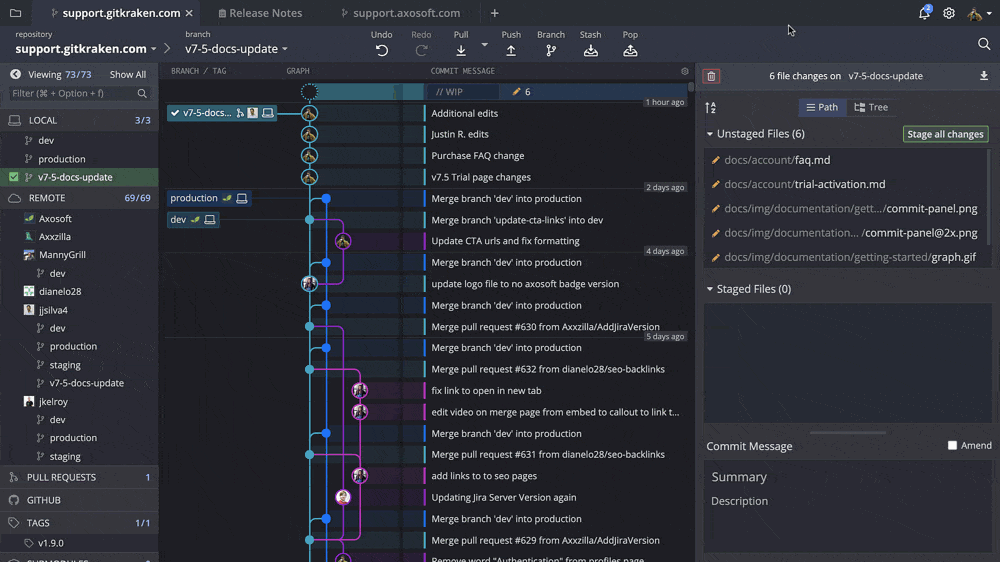Switch file view to Tree
The width and height of the screenshot is (1000, 562).
tap(871, 107)
